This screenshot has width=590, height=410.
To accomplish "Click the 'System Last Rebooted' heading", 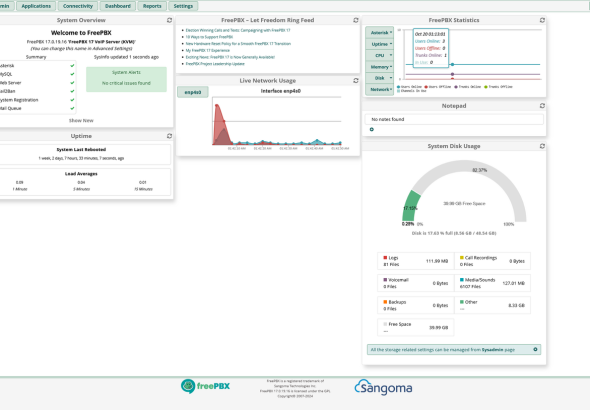I will click(81, 149).
